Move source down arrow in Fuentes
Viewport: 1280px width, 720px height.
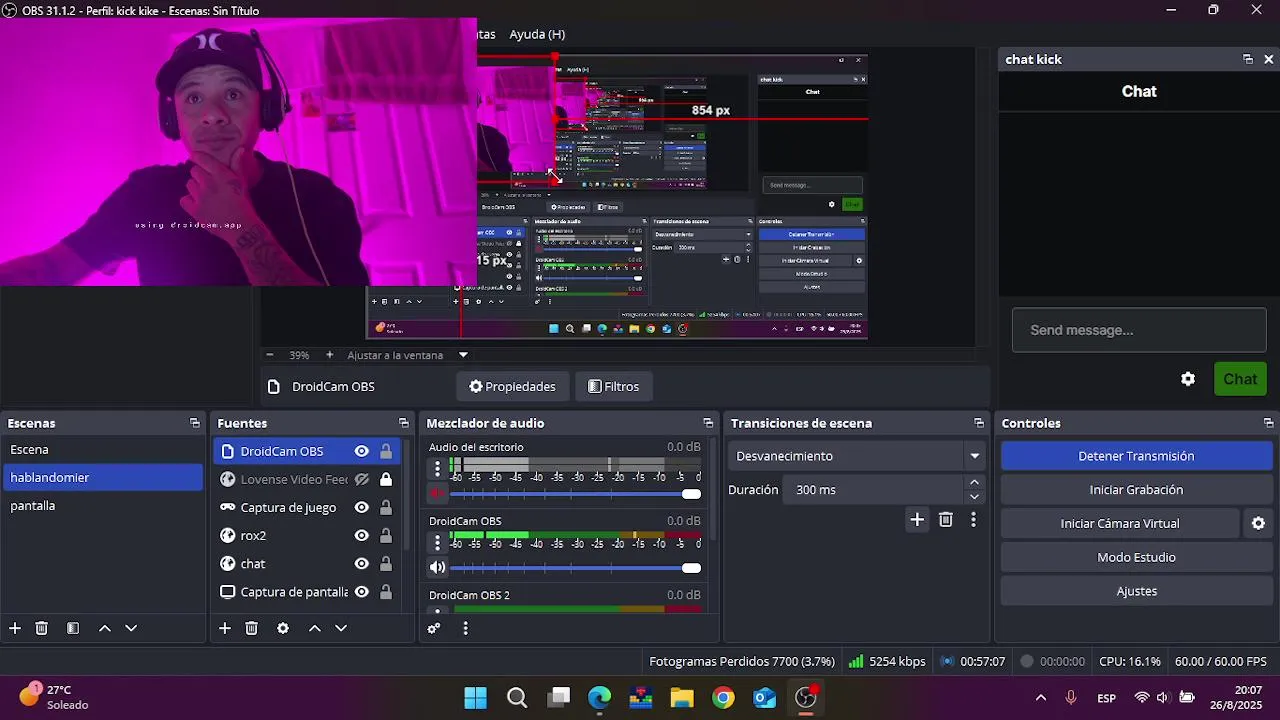pyautogui.click(x=341, y=628)
